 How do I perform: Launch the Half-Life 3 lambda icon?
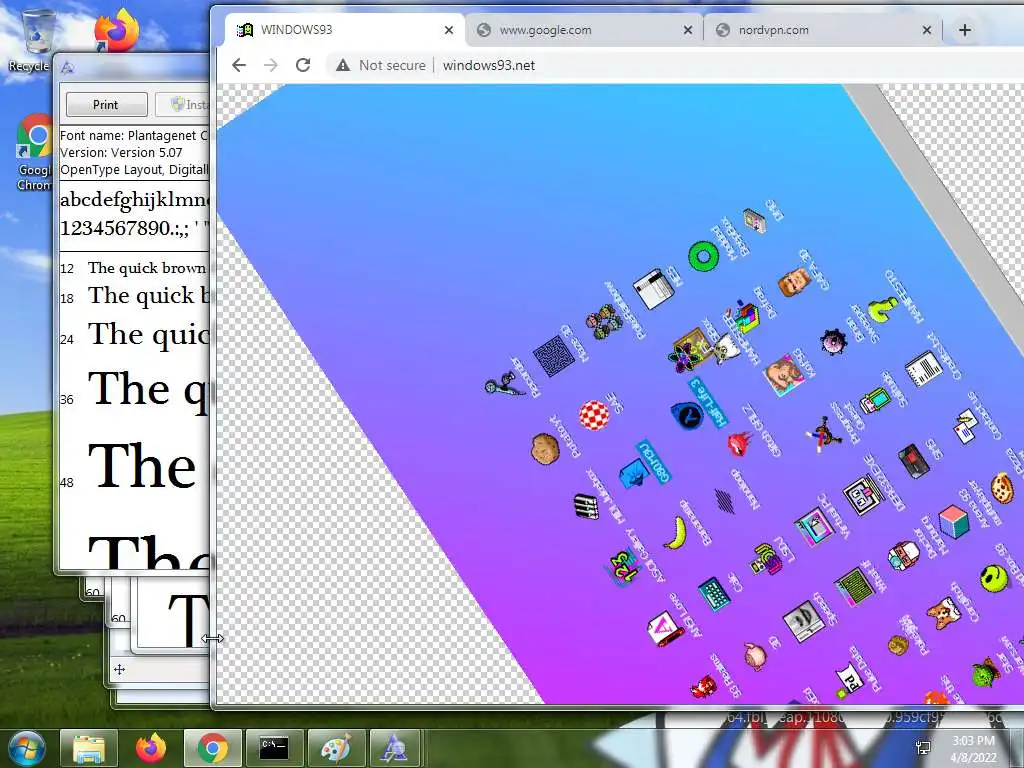686,415
